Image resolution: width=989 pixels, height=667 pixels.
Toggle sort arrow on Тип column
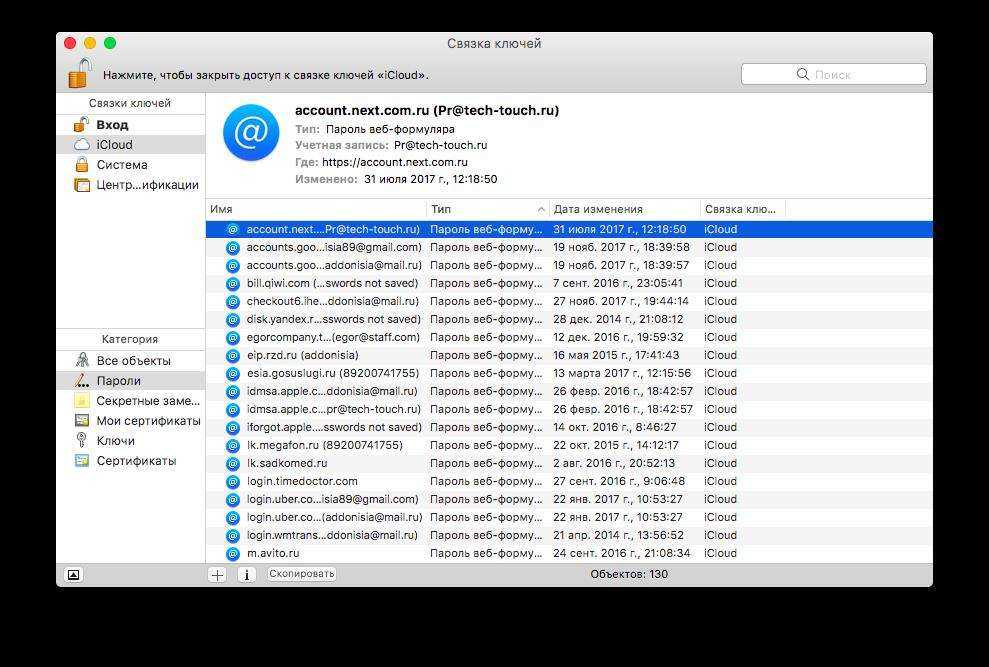[541, 209]
